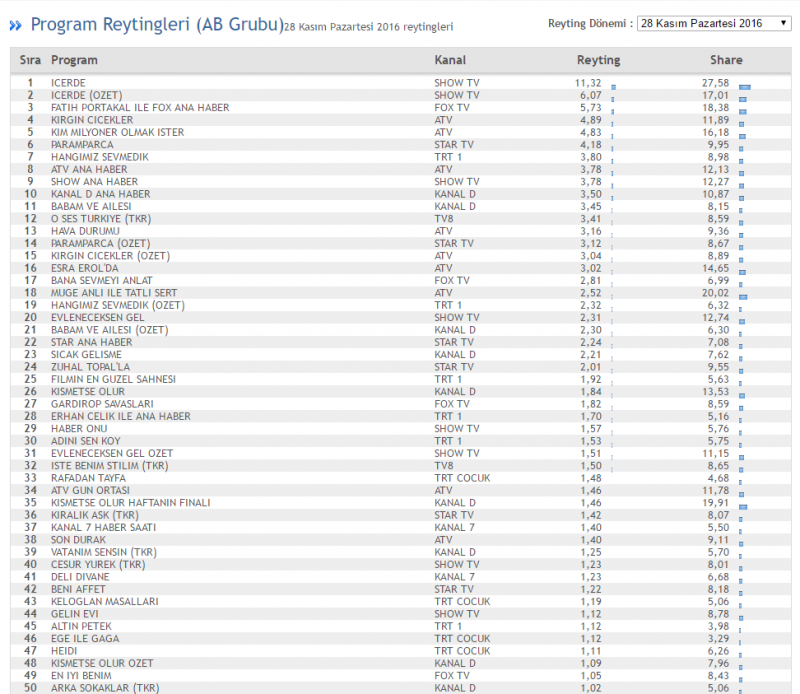Click the ALTIN PETEK program

pos(81,626)
